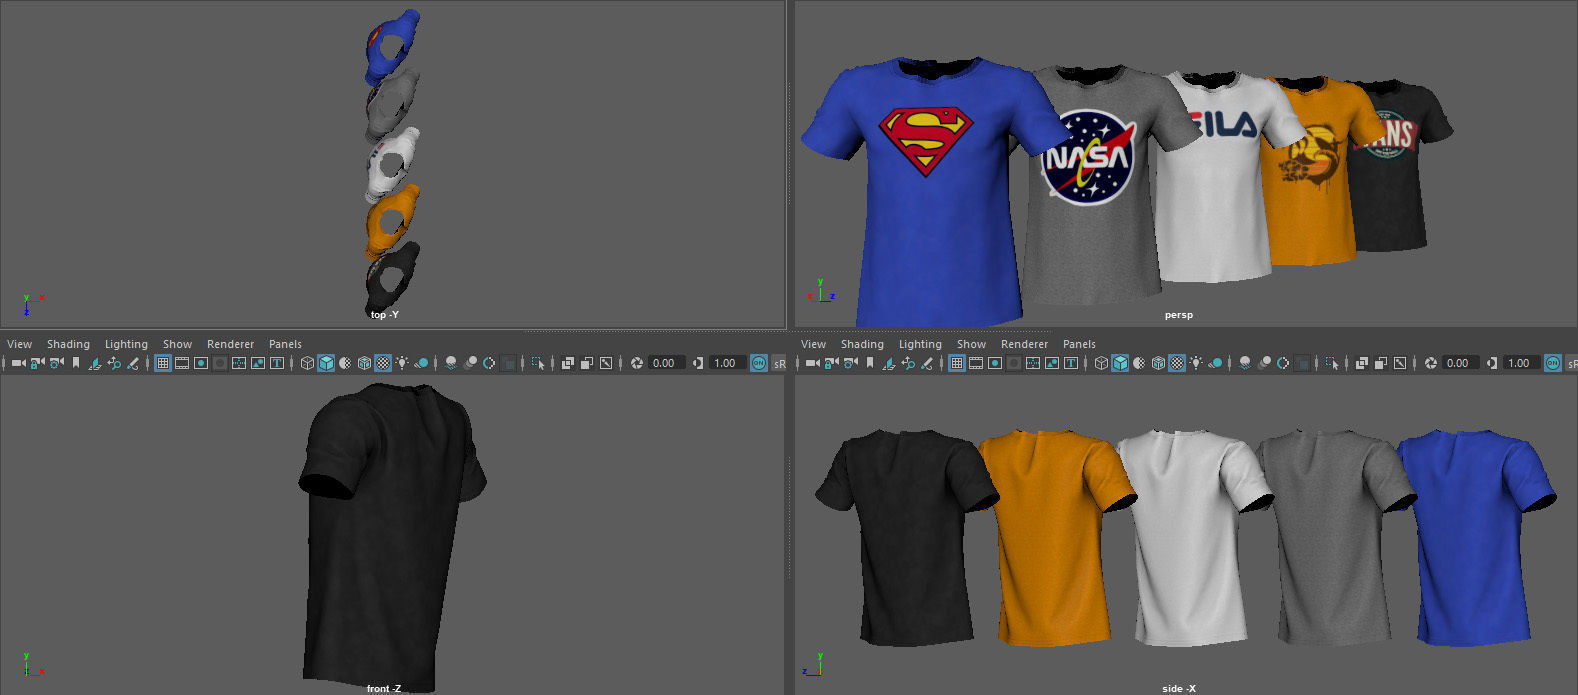
Task: Use default material in front view toolbar
Action: click(x=344, y=363)
